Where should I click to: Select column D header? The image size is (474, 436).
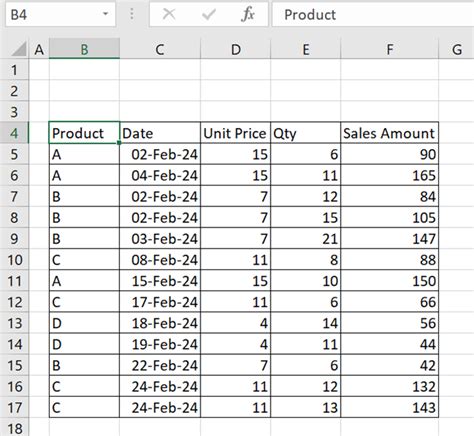[x=236, y=49]
